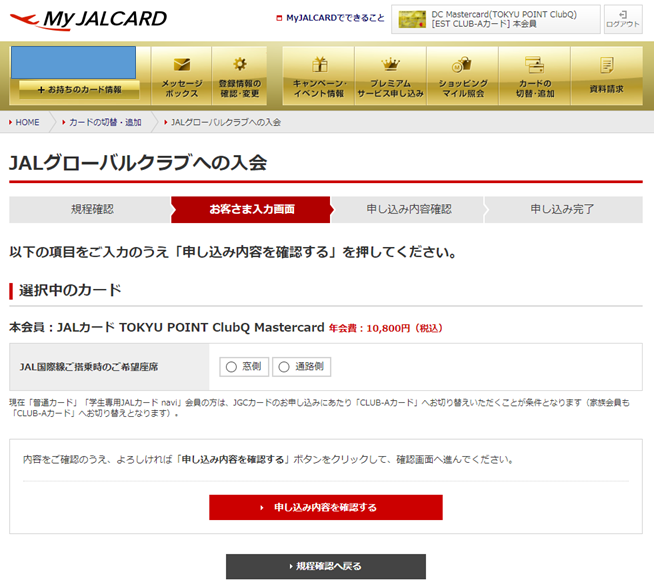Click the 選択中のカード heading
This screenshot has height=582, width=654.
click(70, 290)
